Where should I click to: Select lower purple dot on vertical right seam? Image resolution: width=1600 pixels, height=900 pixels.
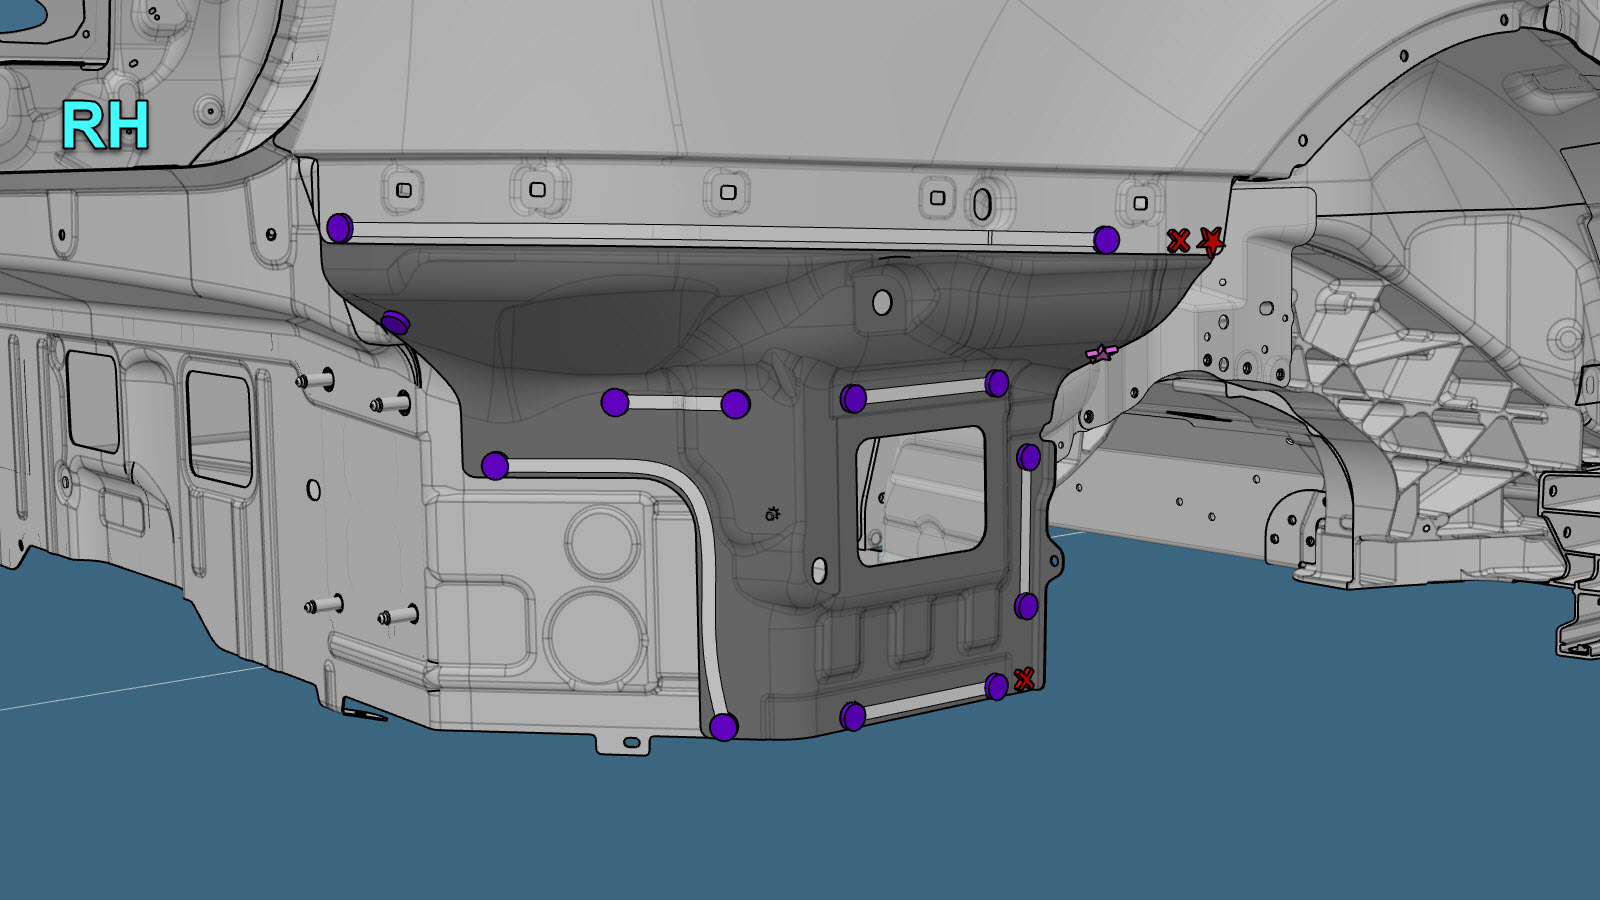point(1026,606)
